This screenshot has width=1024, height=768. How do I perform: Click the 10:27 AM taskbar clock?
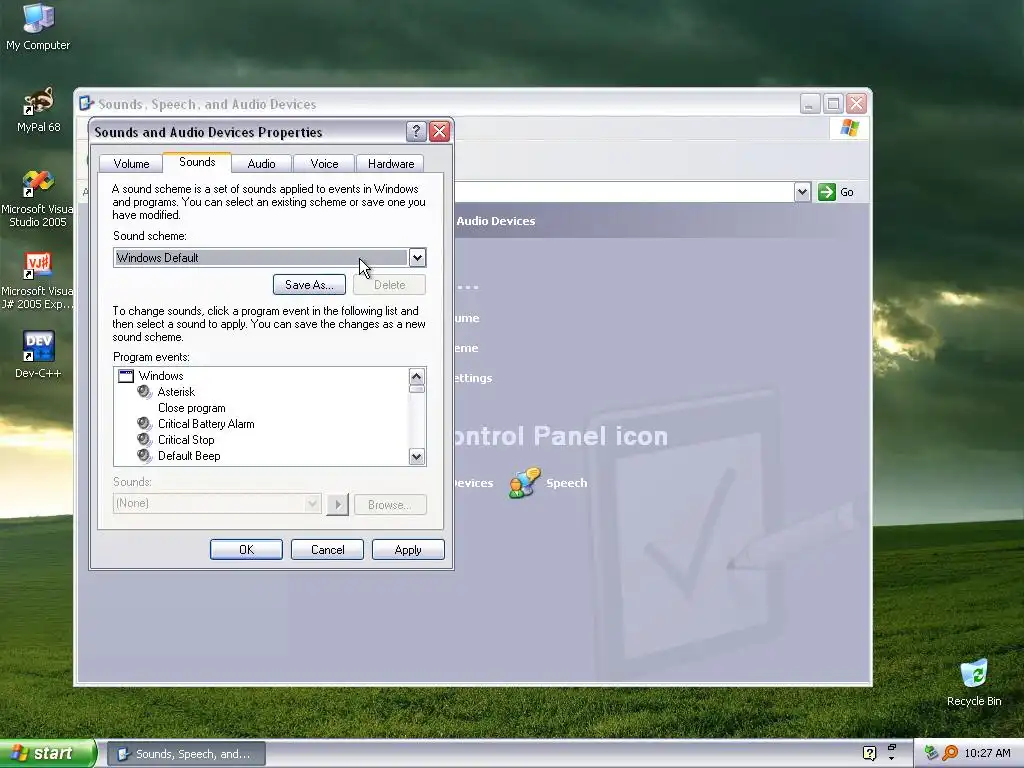tap(987, 753)
